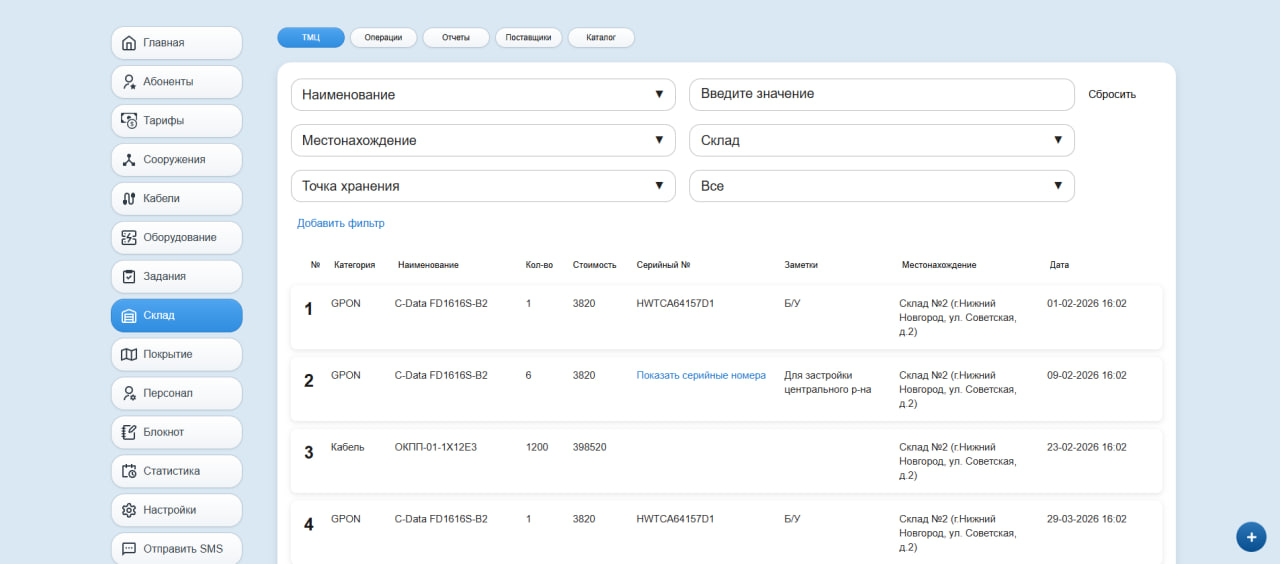Click row number 3

[309, 453]
